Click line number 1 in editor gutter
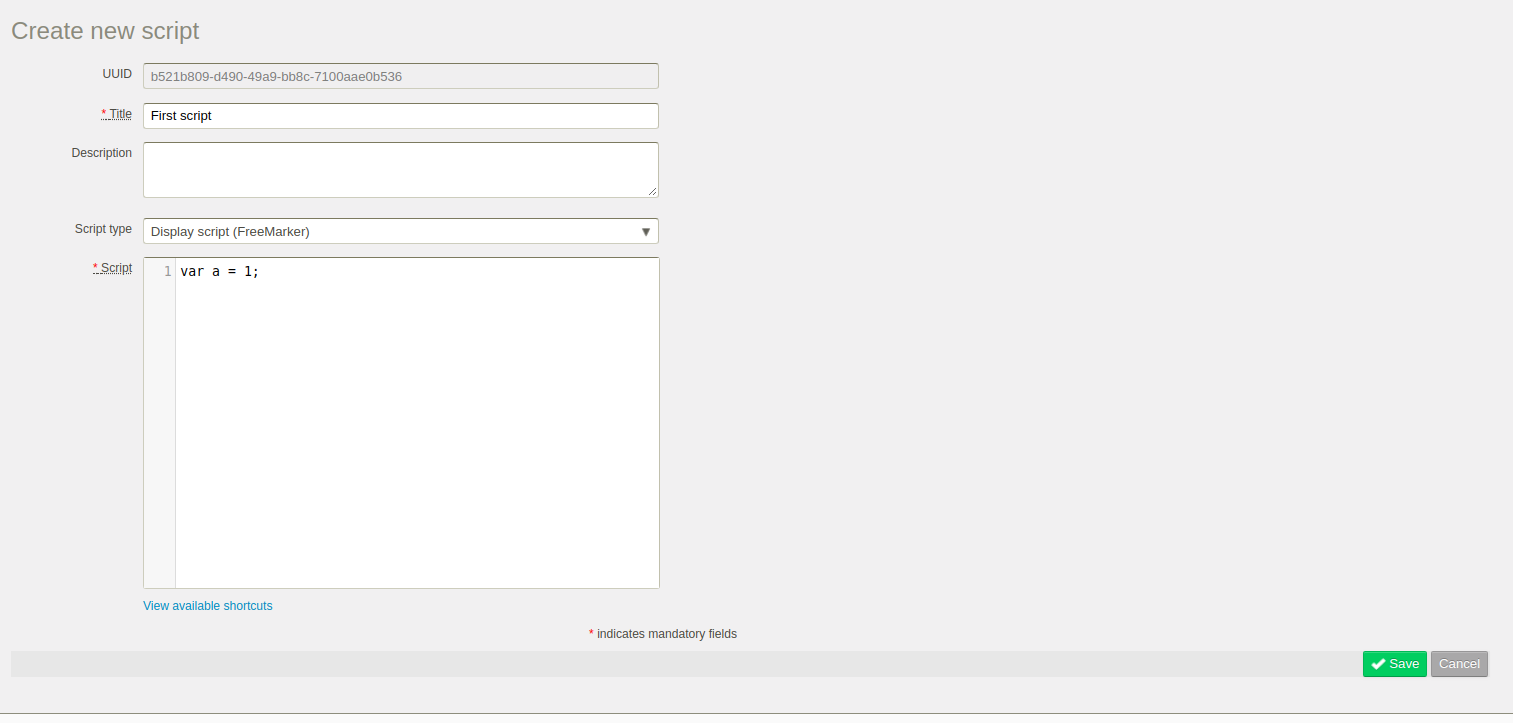 [167, 271]
